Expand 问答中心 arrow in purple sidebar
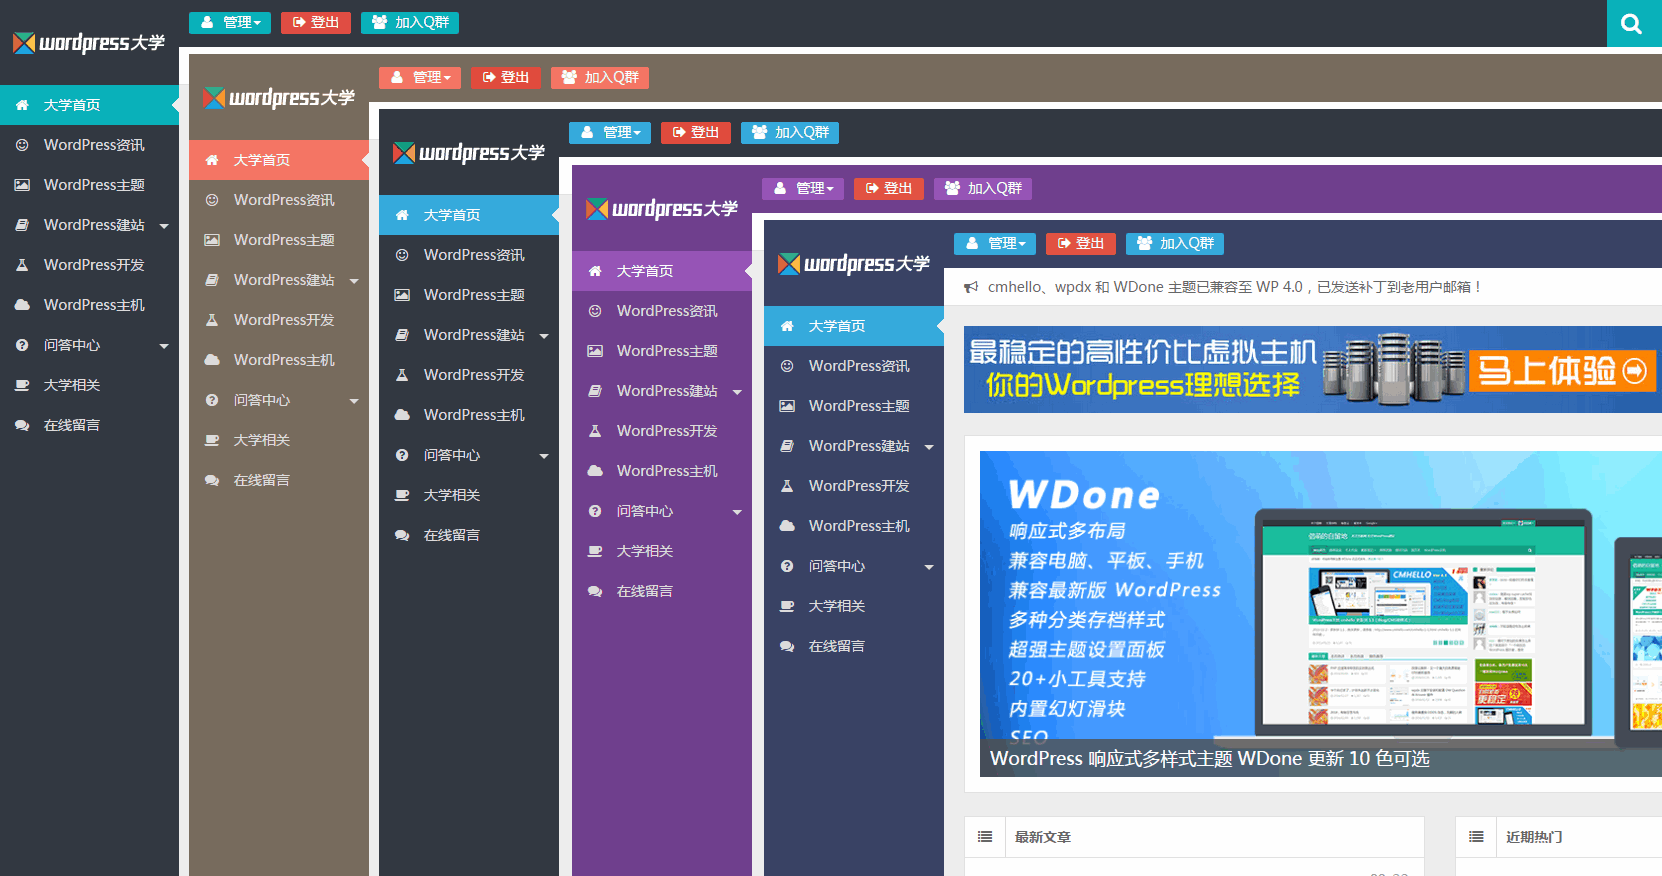The image size is (1662, 876). tap(737, 512)
